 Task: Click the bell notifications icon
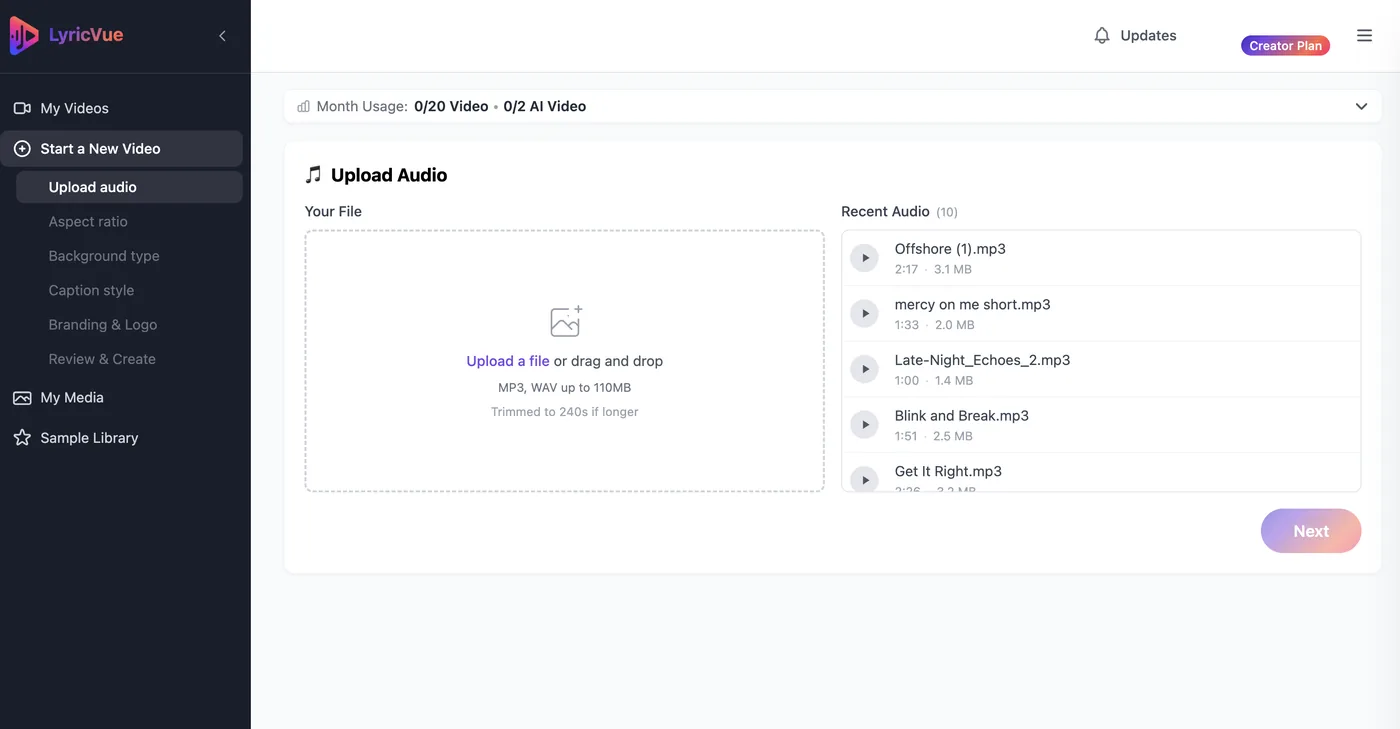pyautogui.click(x=1102, y=35)
